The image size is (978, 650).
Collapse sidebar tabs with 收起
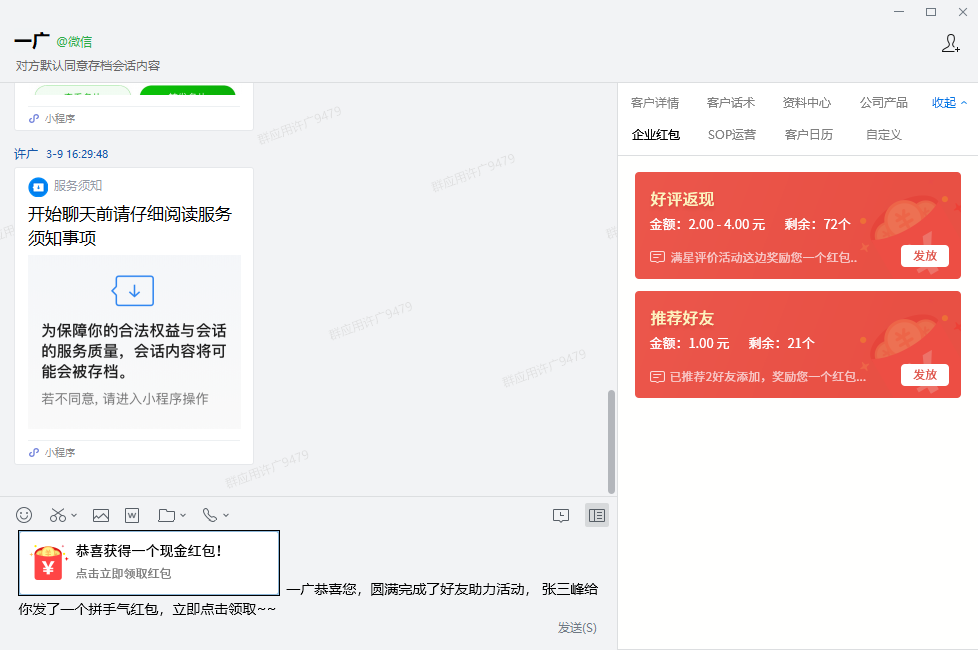point(949,102)
